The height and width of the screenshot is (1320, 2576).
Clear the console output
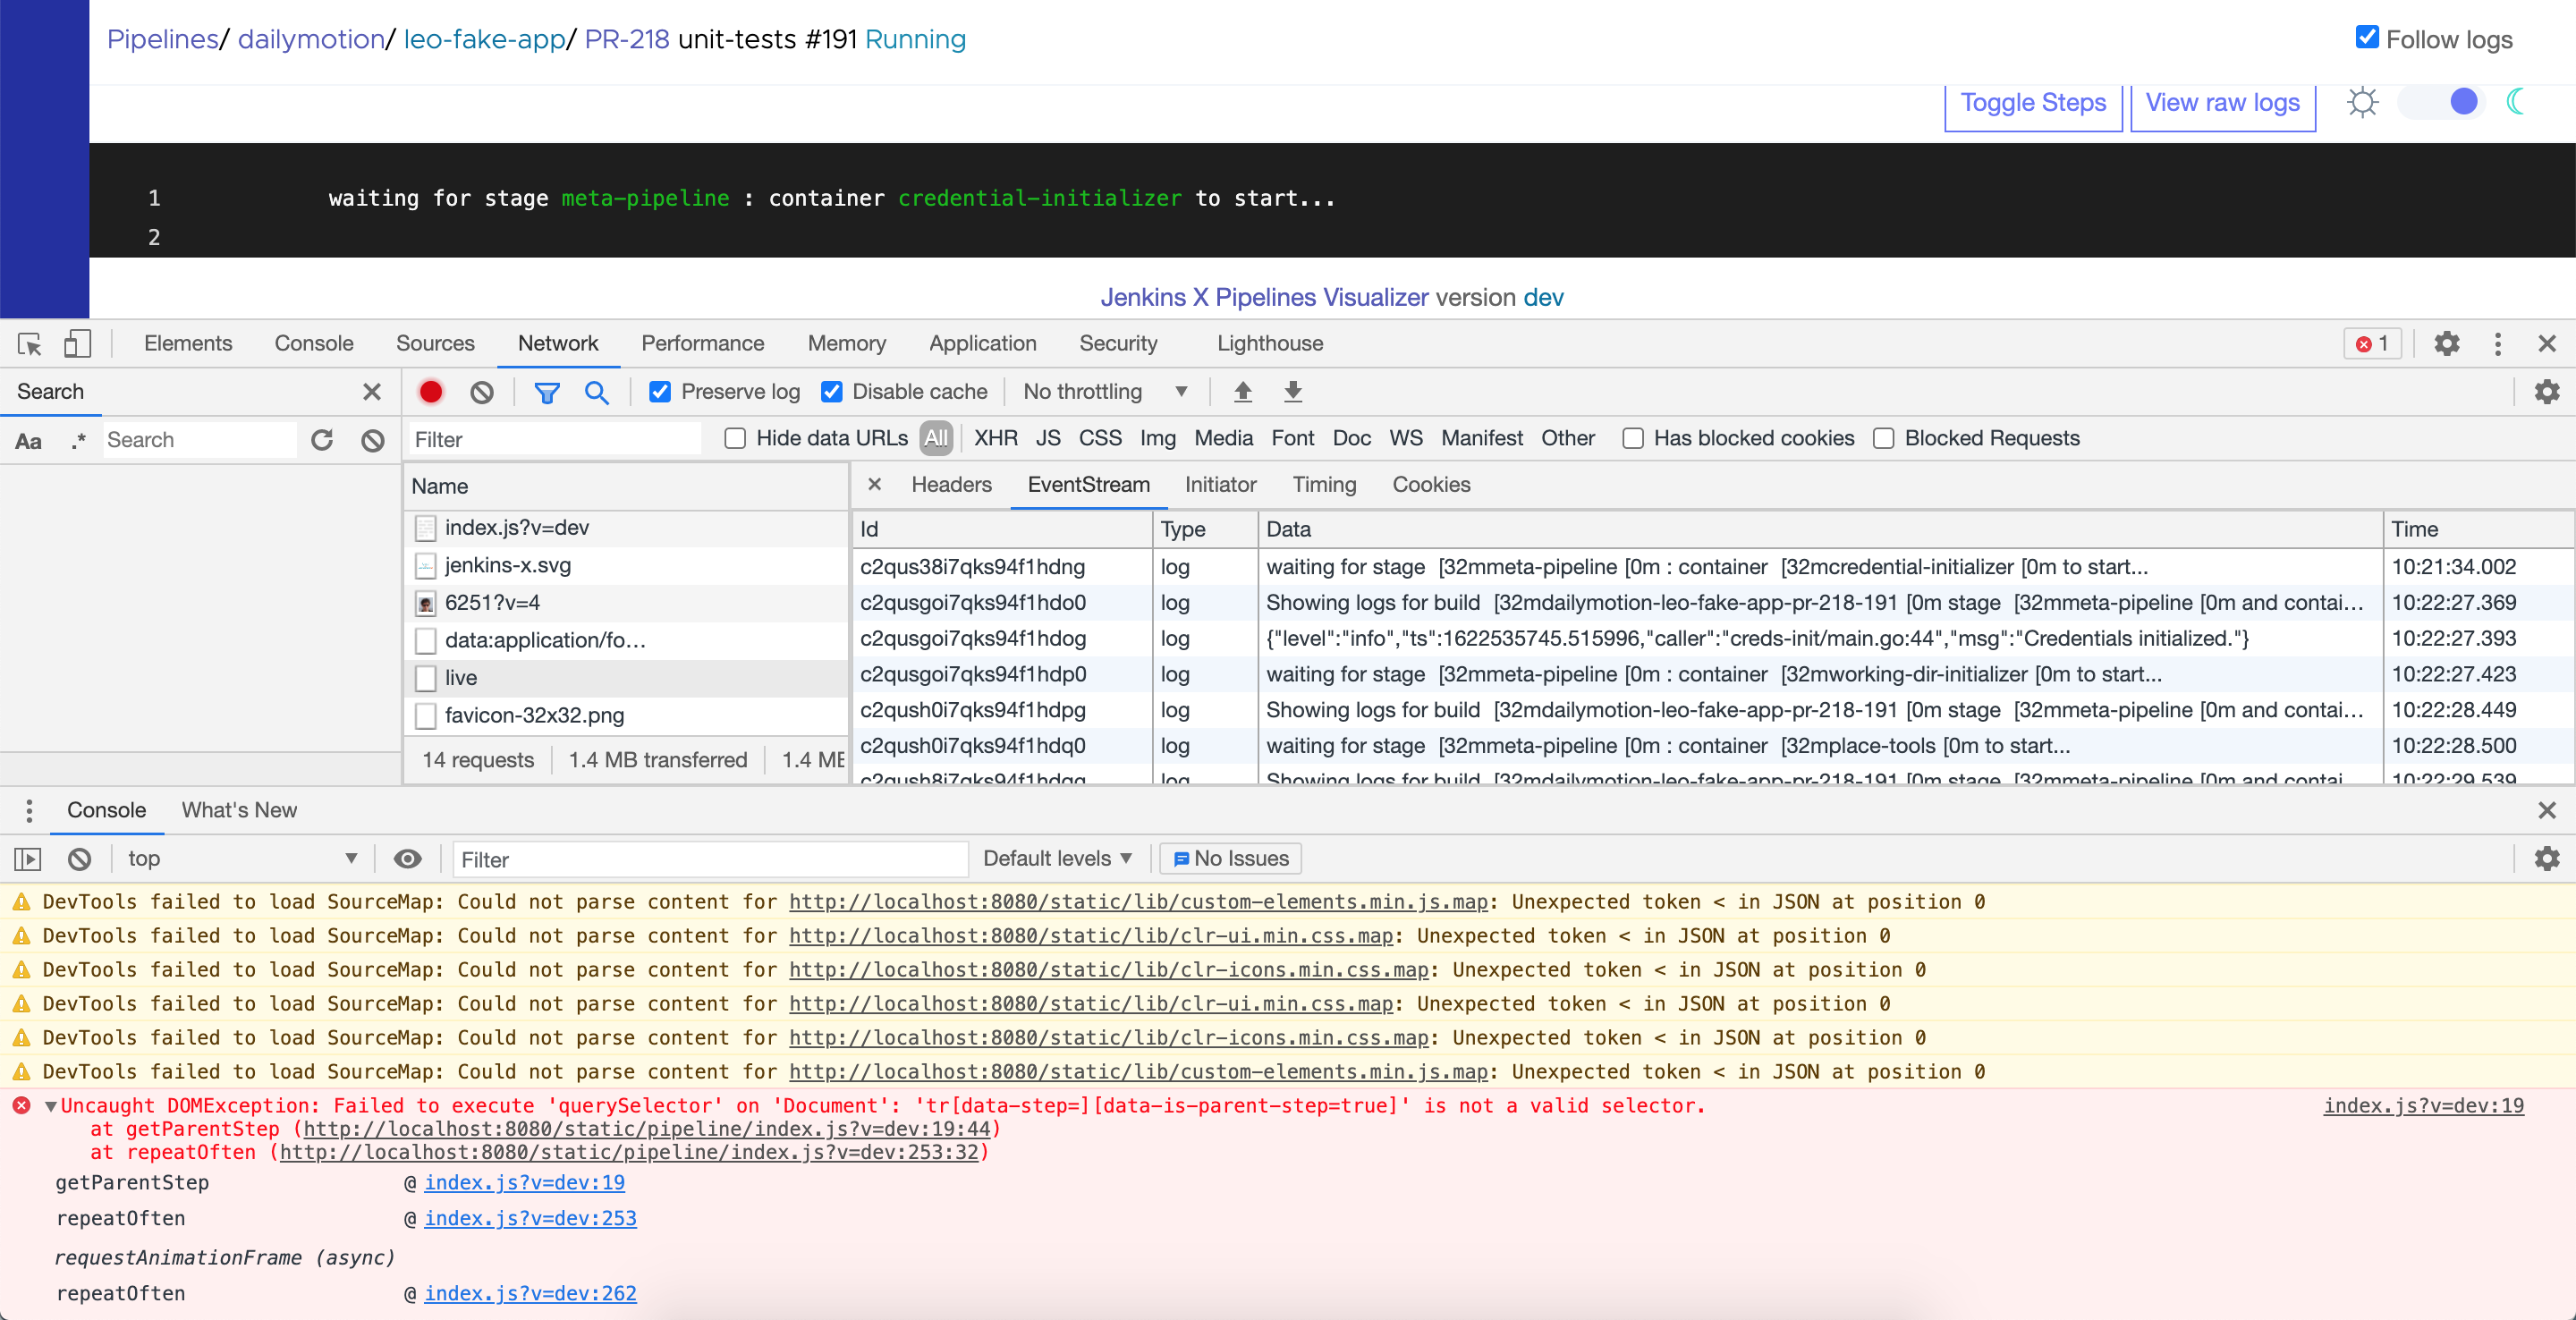coord(79,859)
